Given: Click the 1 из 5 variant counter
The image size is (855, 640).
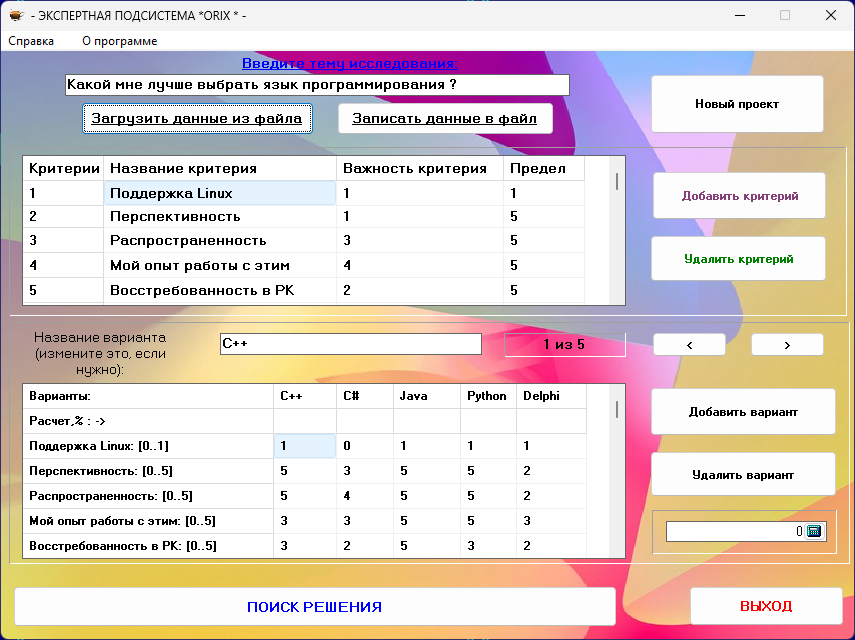Looking at the screenshot, I should click(564, 345).
